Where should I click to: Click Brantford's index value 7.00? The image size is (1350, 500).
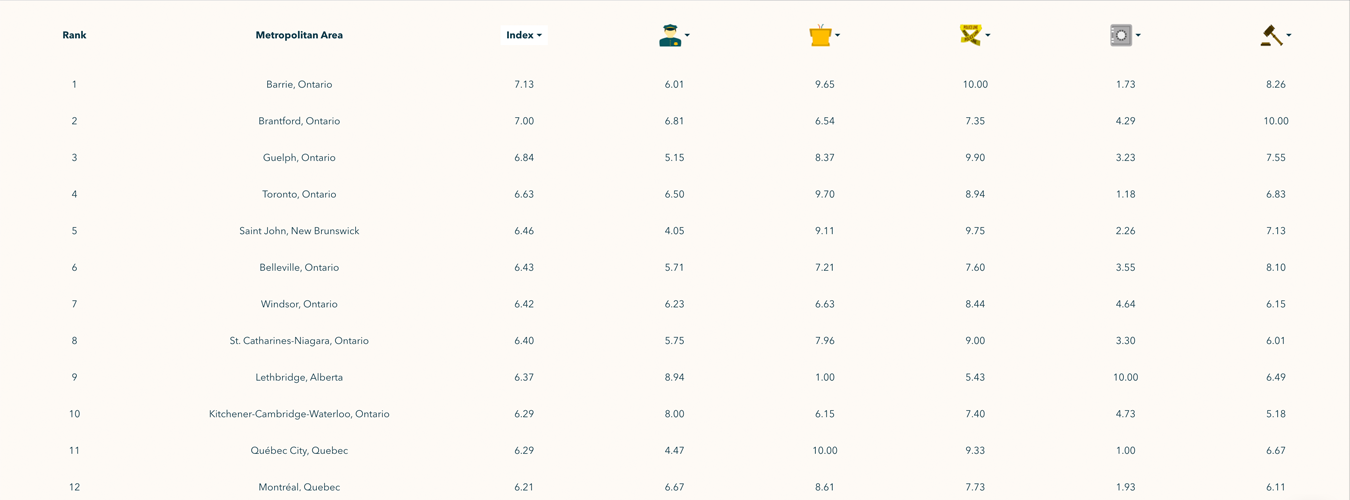click(524, 121)
